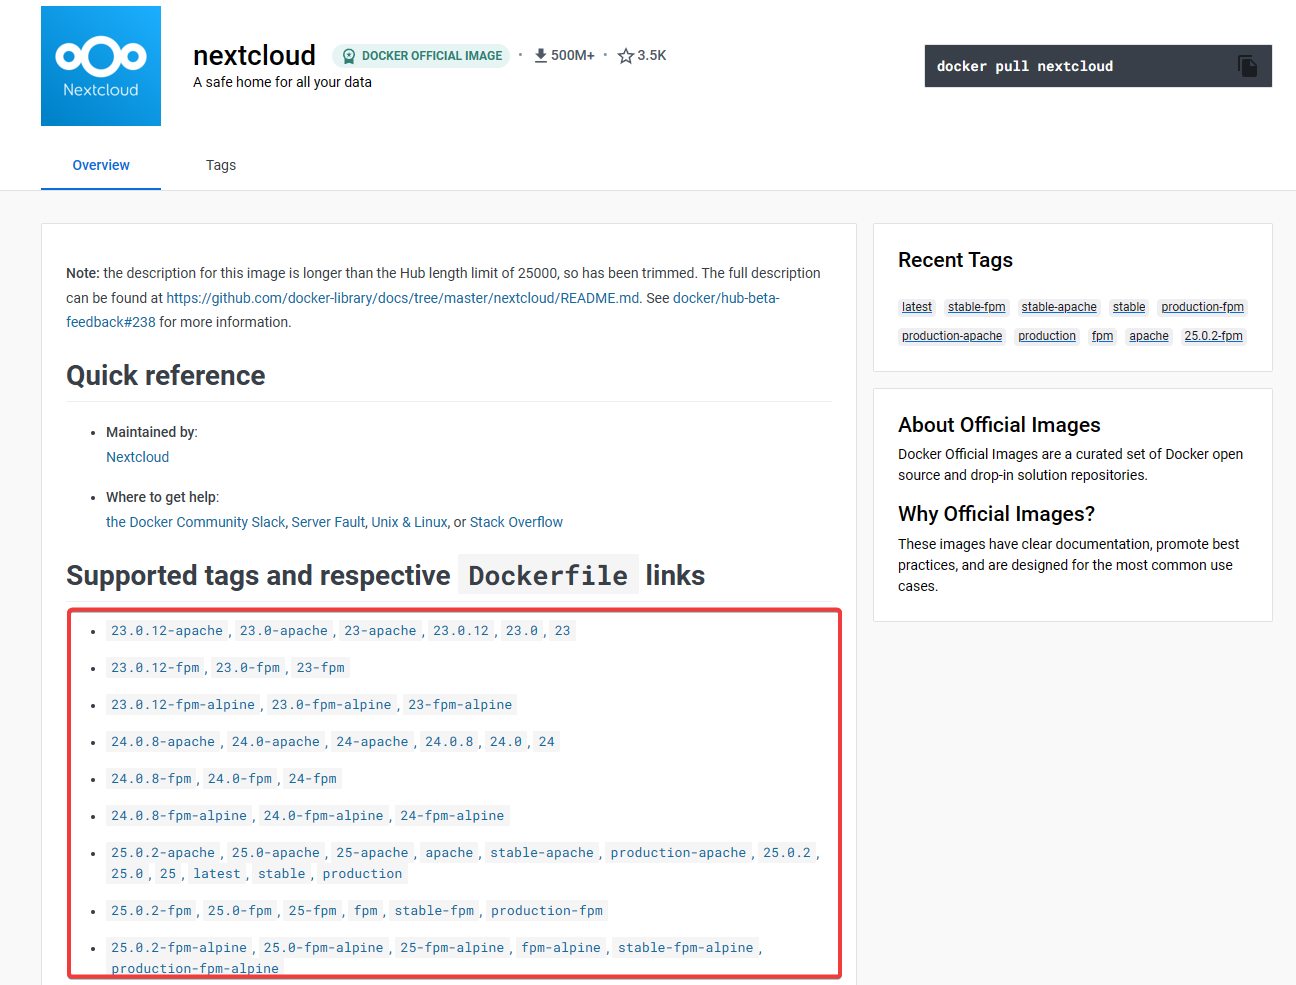
Task: Open the stable-apache Dockerfile link in tags list
Action: point(542,853)
